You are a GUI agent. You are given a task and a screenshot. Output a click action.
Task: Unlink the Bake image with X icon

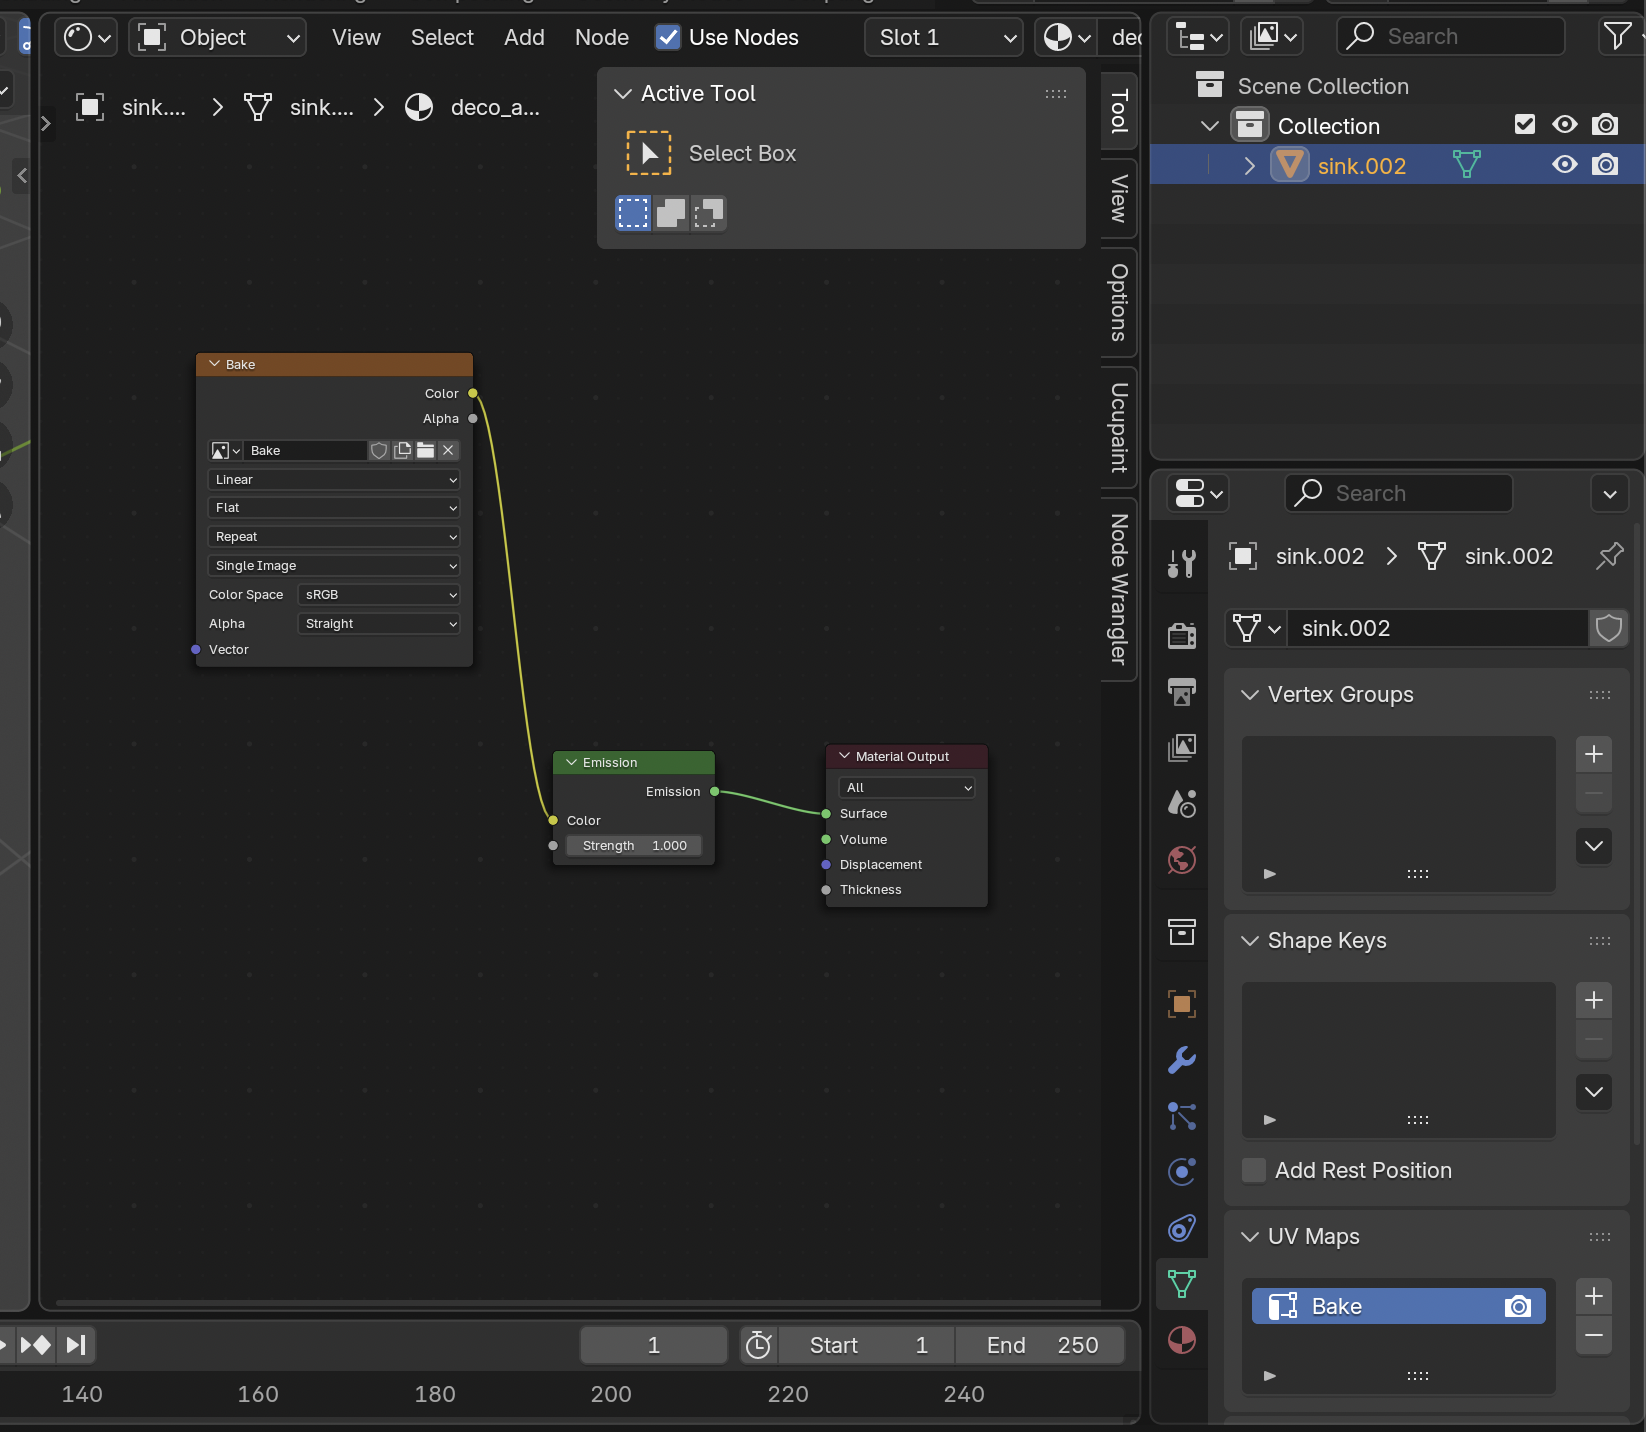coord(448,451)
